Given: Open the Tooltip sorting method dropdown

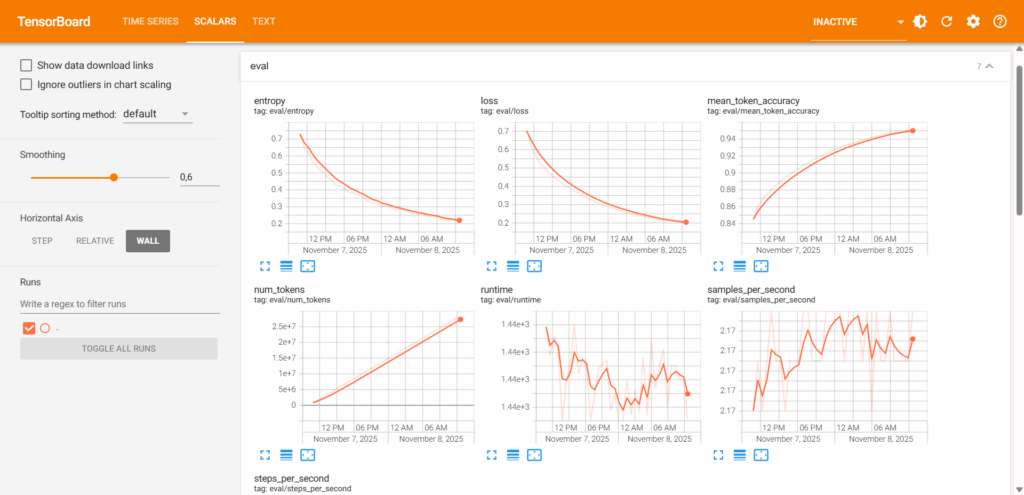Looking at the screenshot, I should [156, 114].
